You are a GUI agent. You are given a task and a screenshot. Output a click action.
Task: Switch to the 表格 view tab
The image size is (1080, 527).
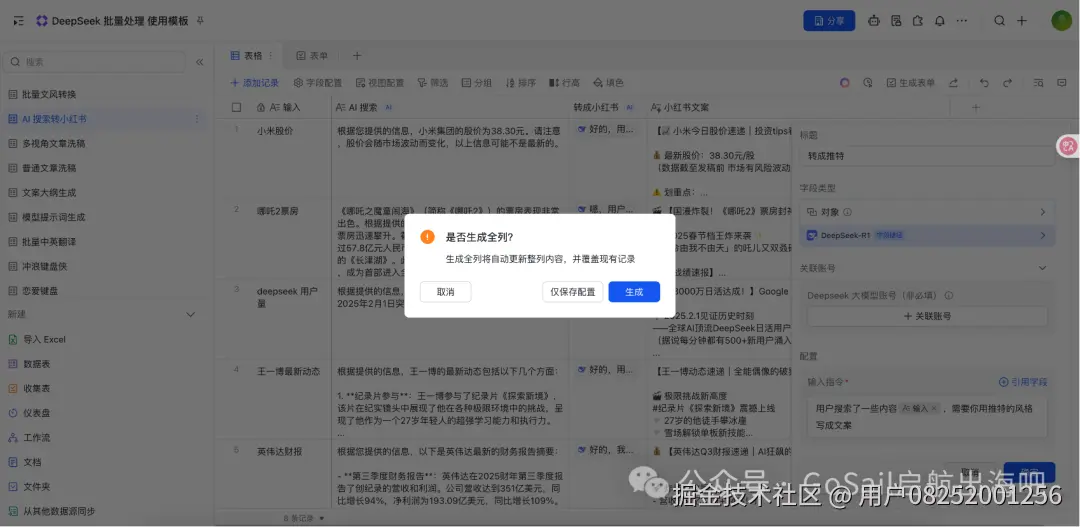pyautogui.click(x=248, y=56)
